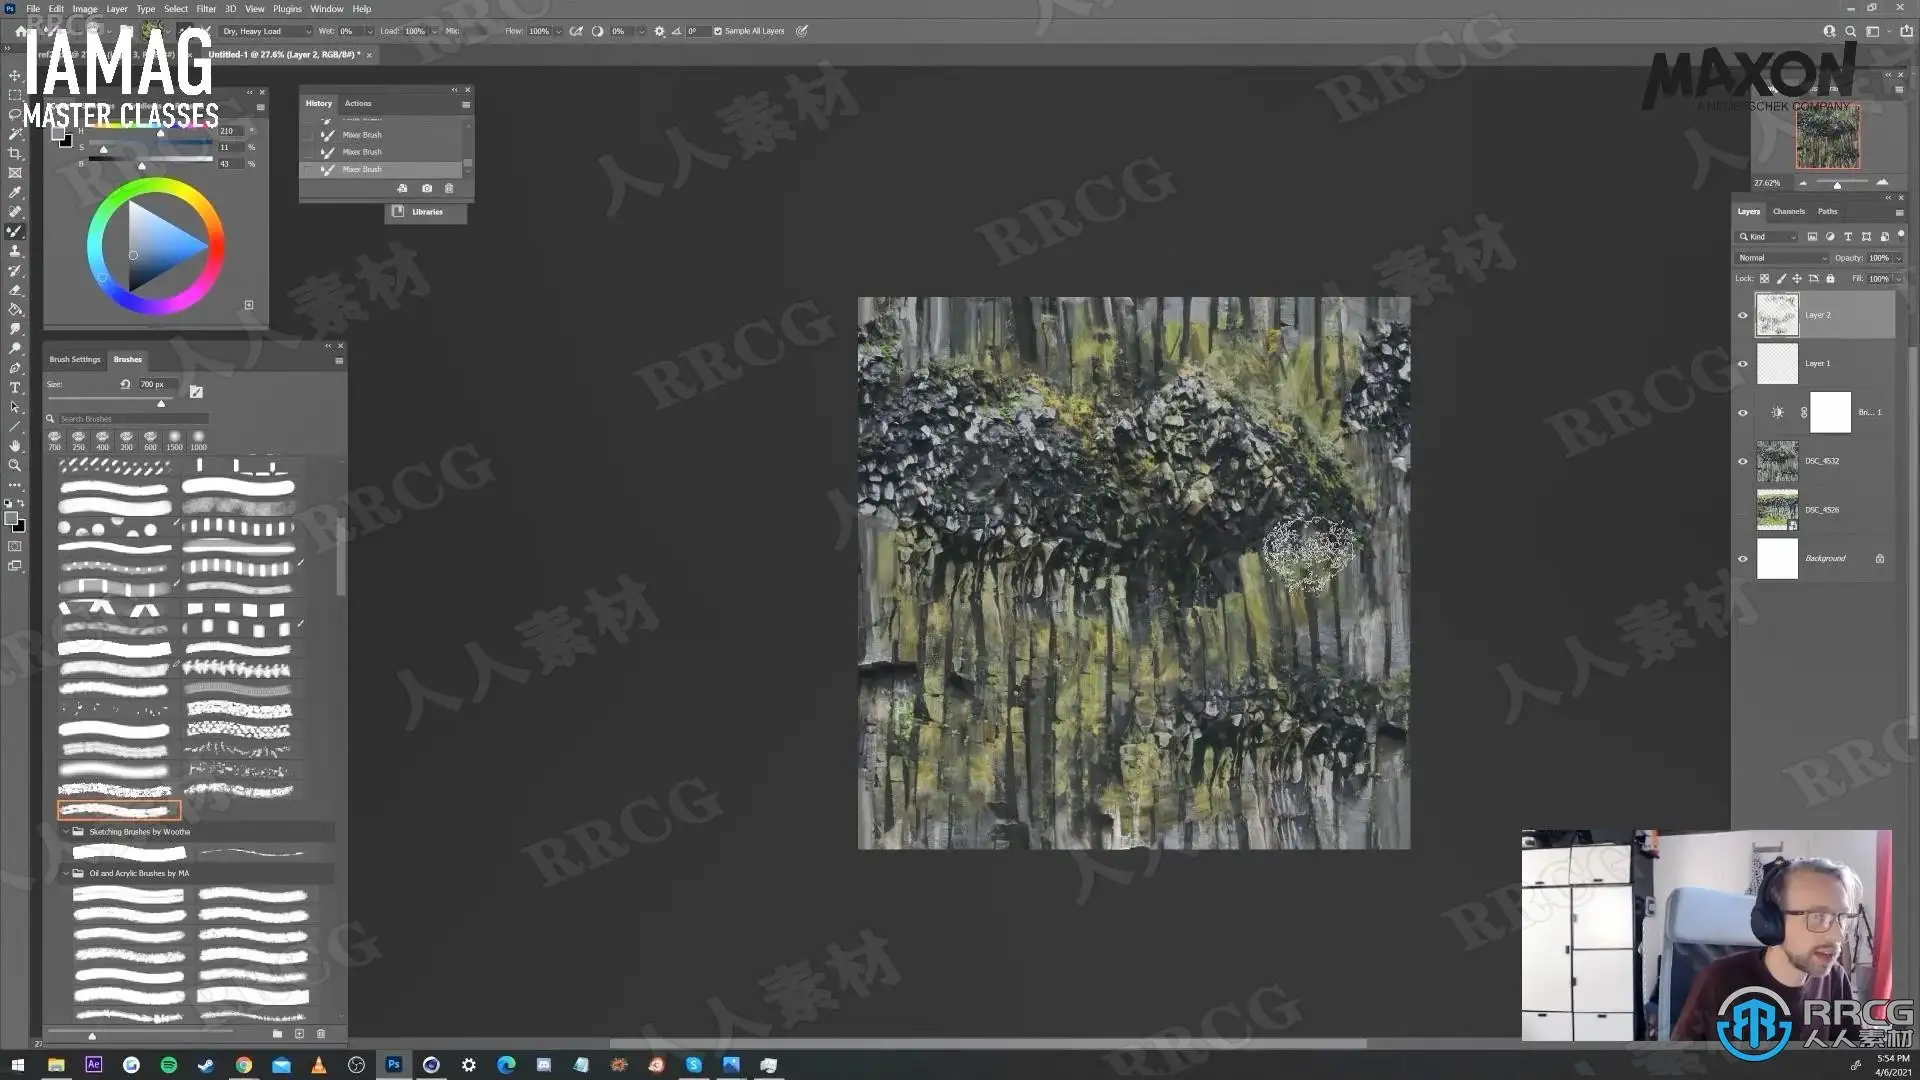The width and height of the screenshot is (1920, 1080).
Task: Open the Dry, Heavy Load preset dropdown
Action: click(265, 31)
